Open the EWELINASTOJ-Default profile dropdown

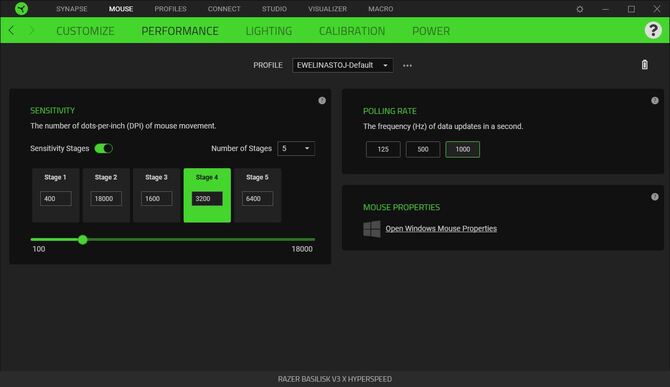tap(342, 65)
